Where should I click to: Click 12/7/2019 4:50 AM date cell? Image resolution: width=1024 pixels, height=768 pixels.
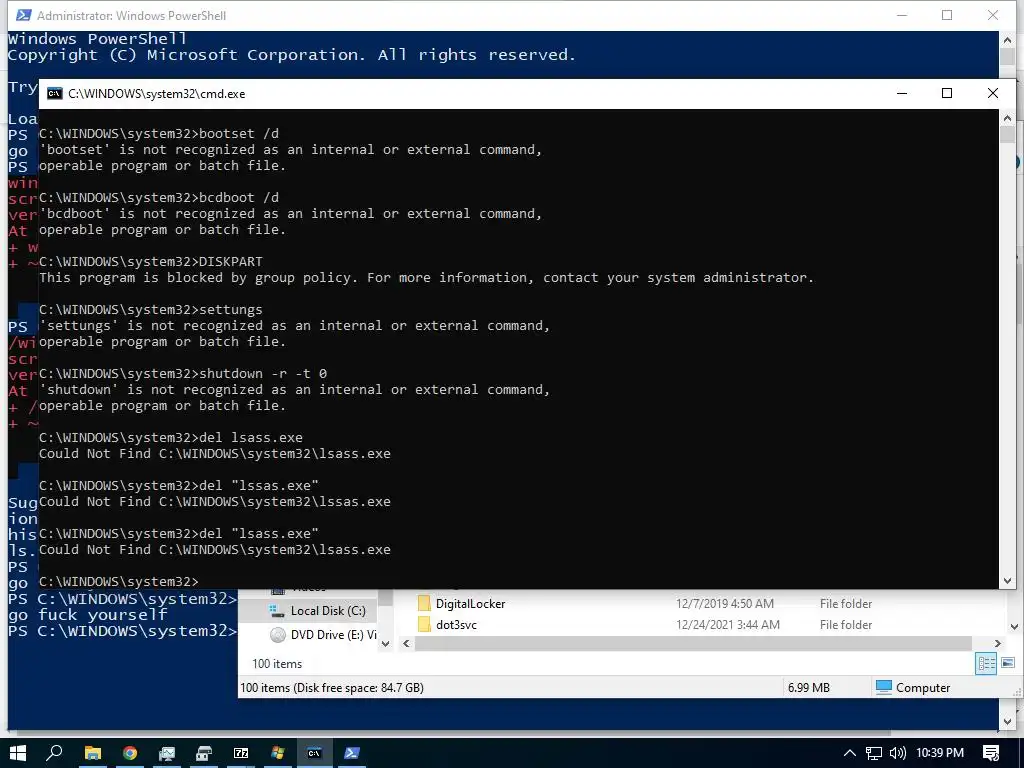[x=725, y=603]
